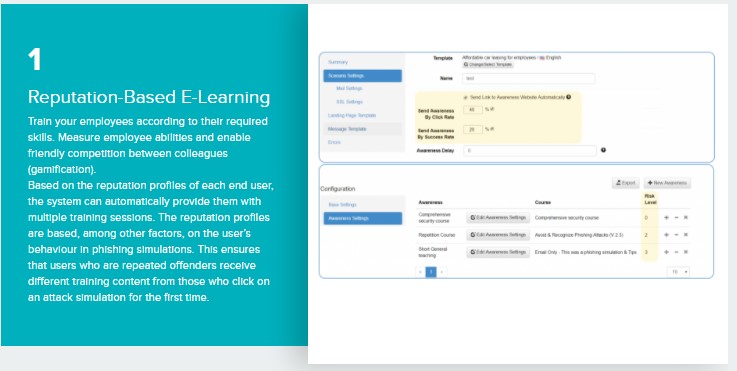Select page 1 in pagination

[x=431, y=272]
